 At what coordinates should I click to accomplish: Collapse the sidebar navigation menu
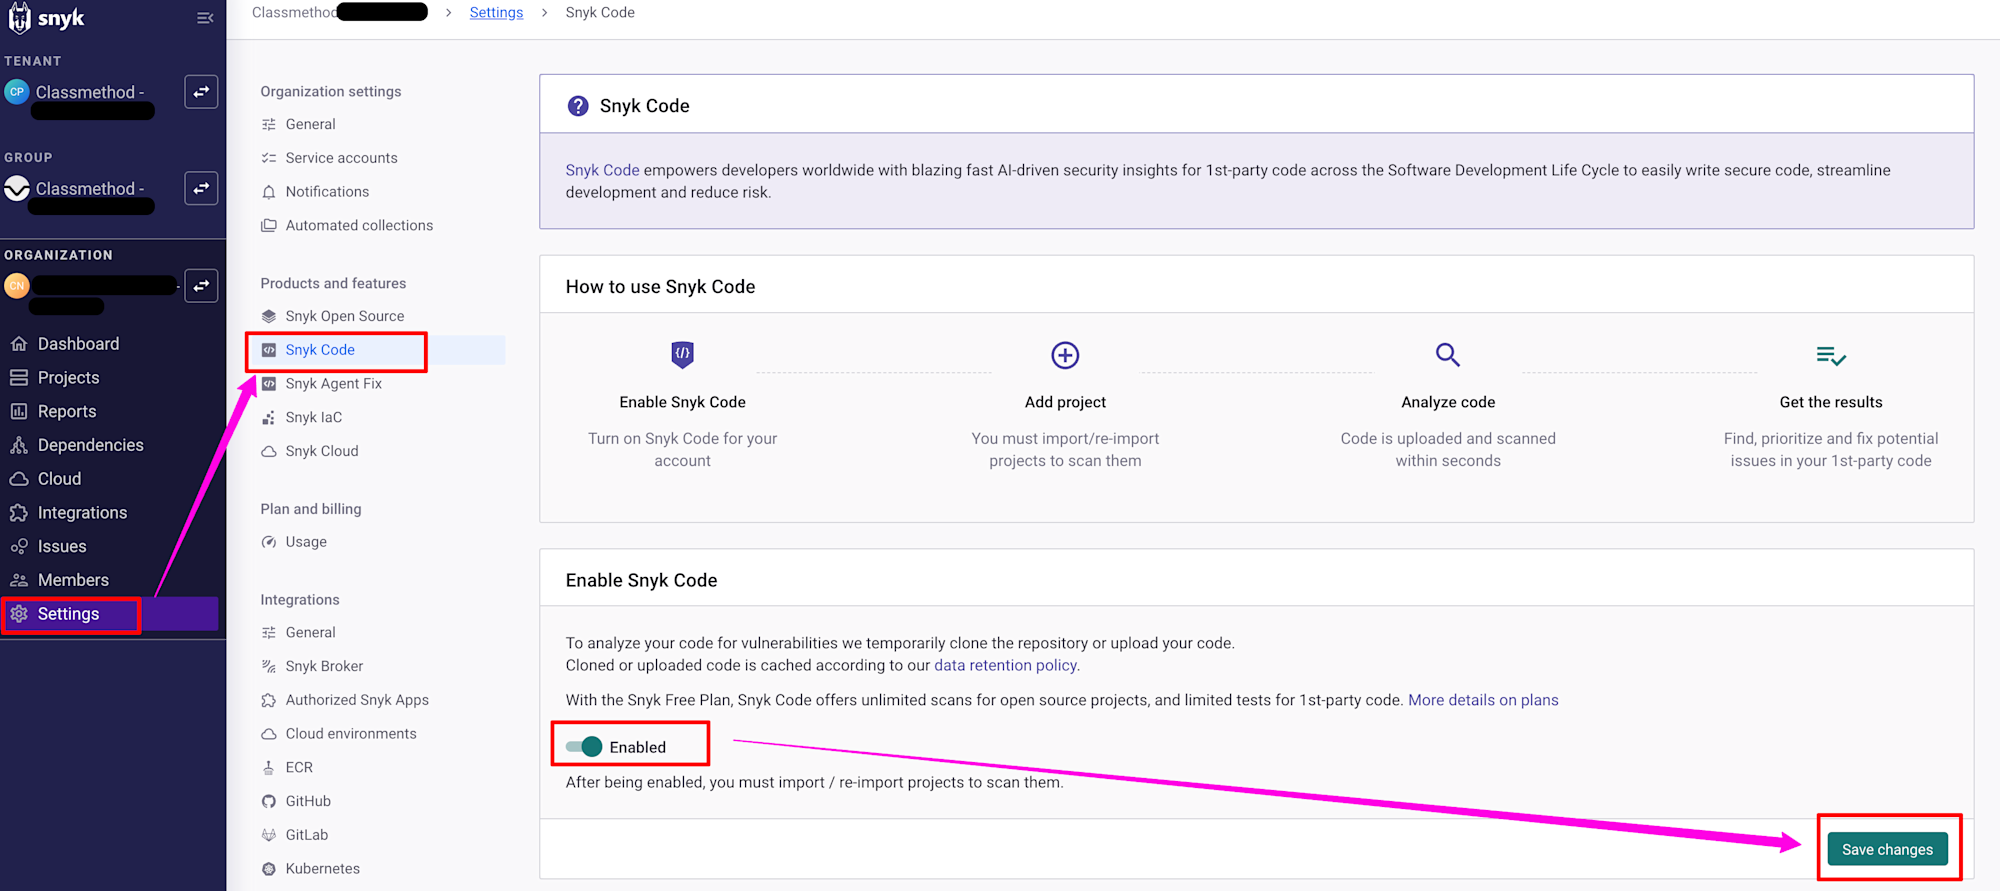205,18
